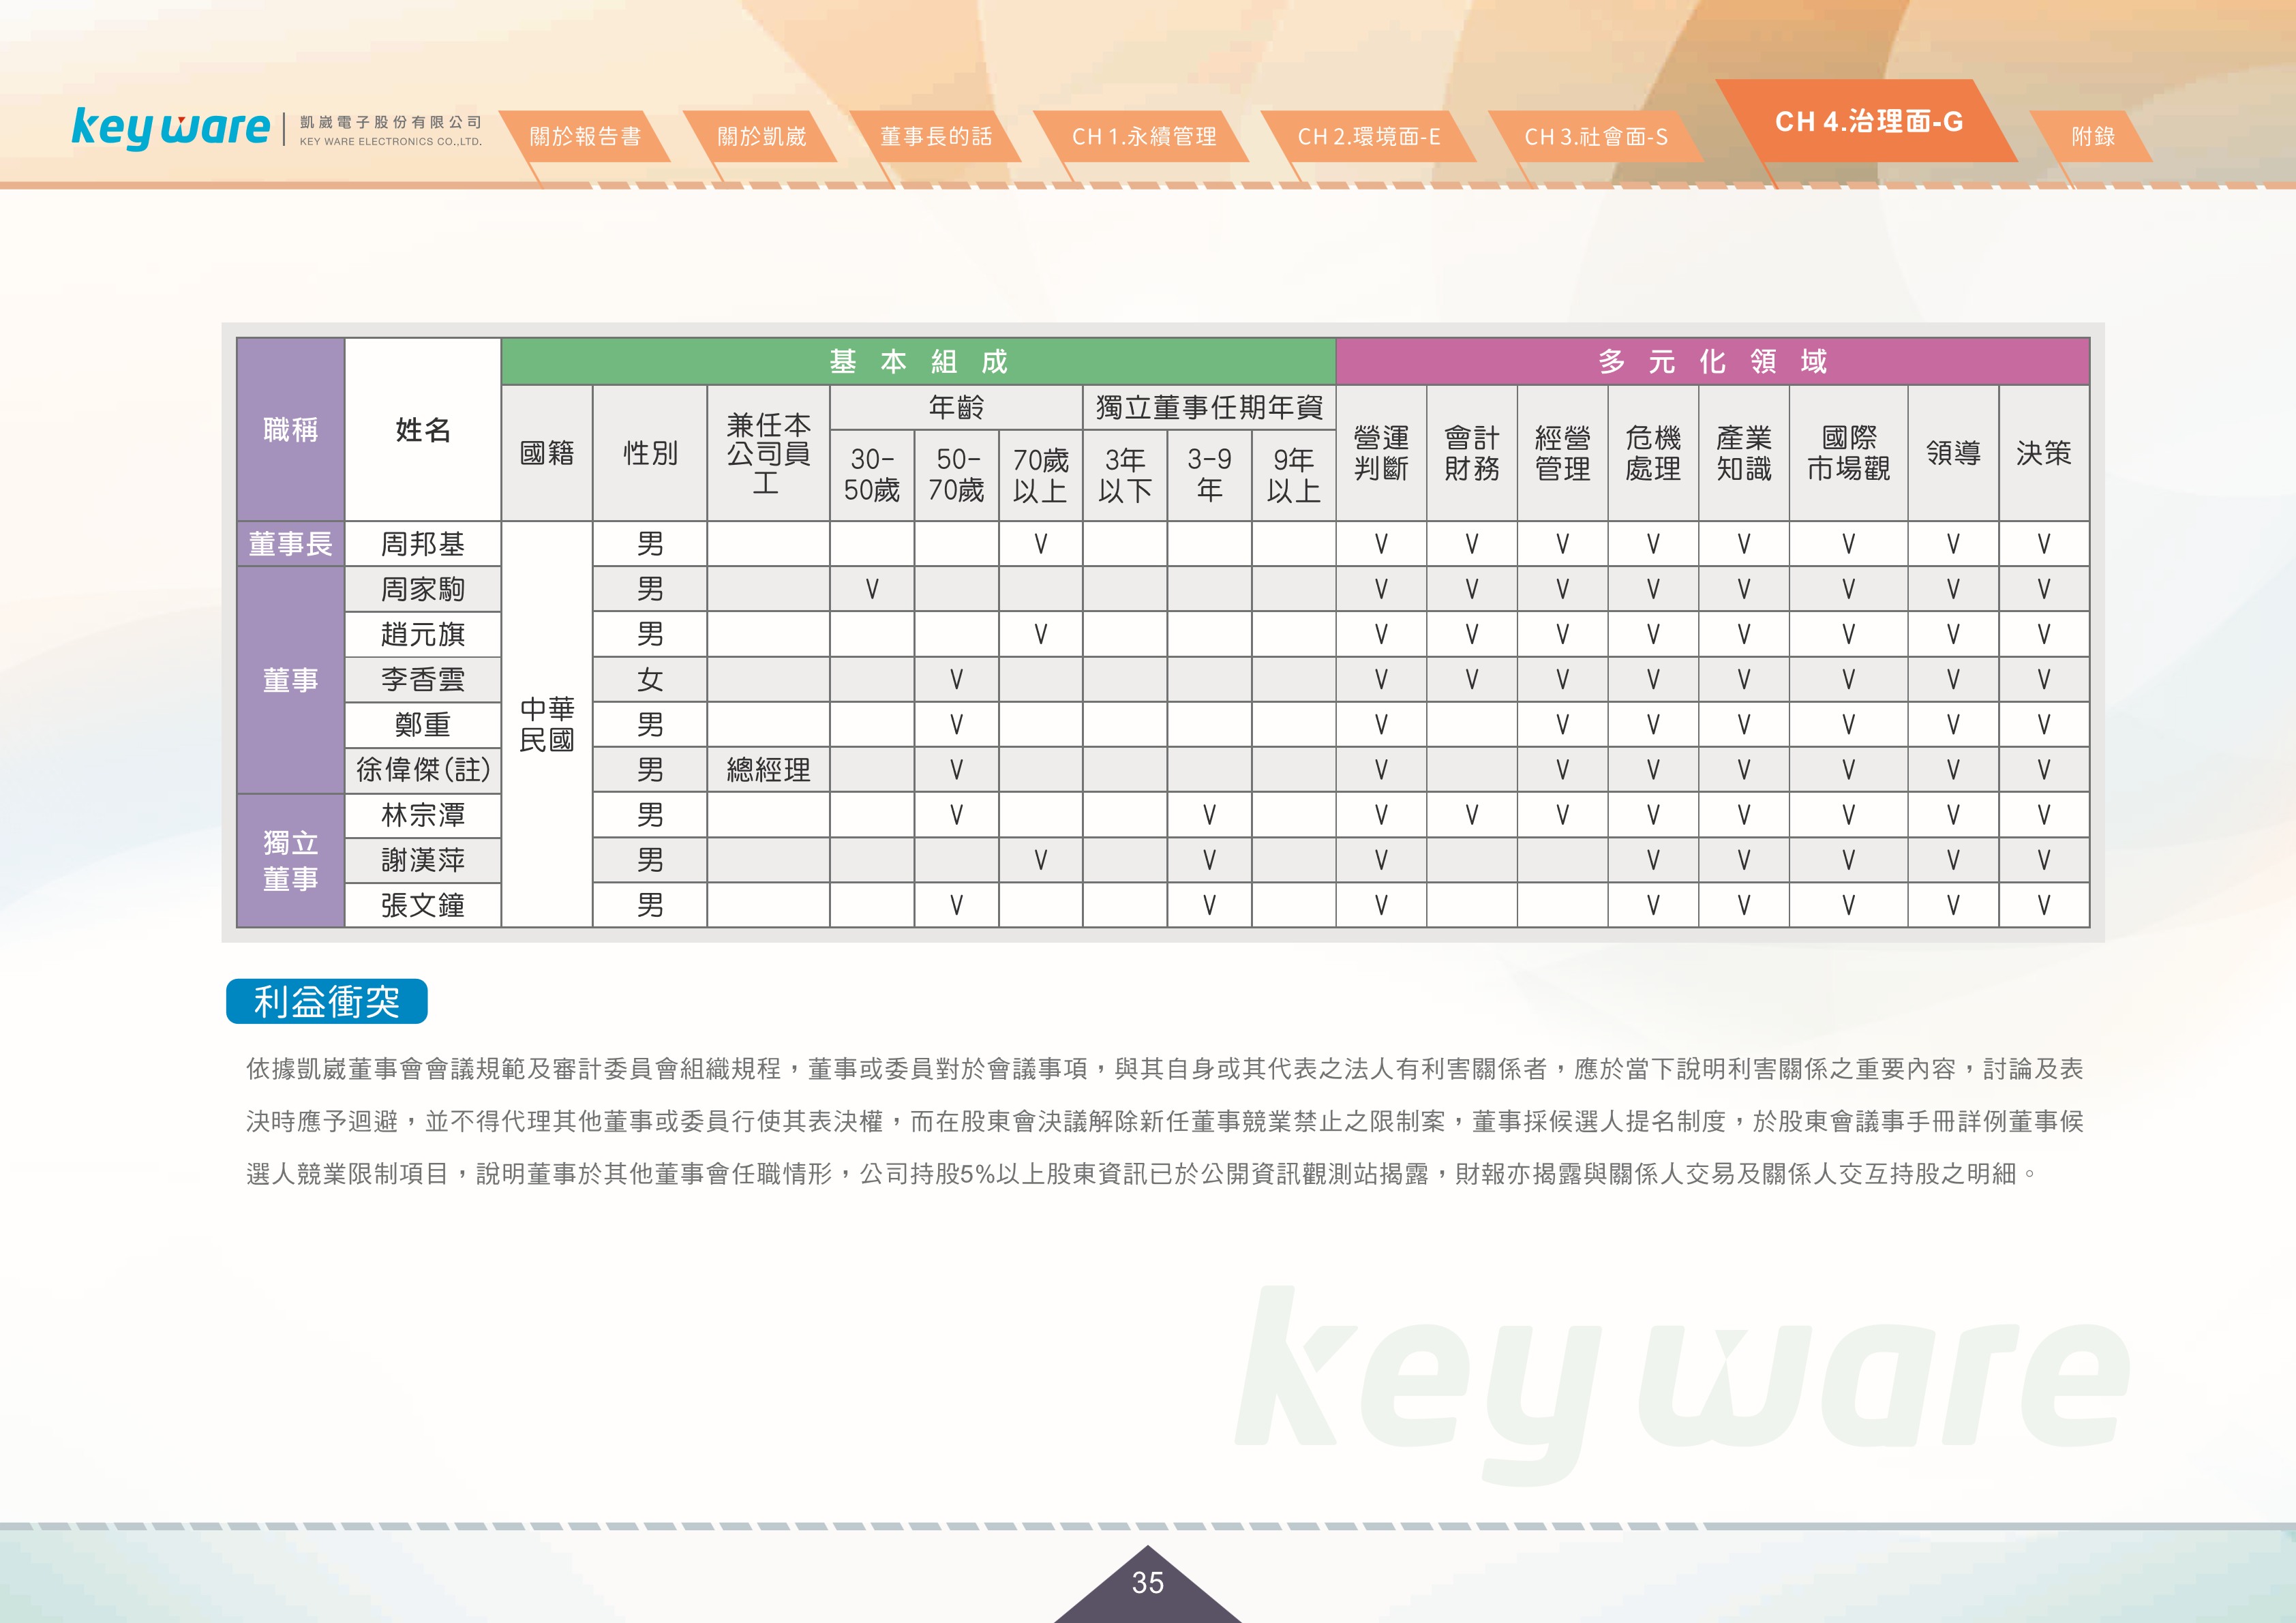Image resolution: width=2296 pixels, height=1623 pixels.
Task: Select the CH 1.永續管理 tab
Action: tap(1143, 136)
